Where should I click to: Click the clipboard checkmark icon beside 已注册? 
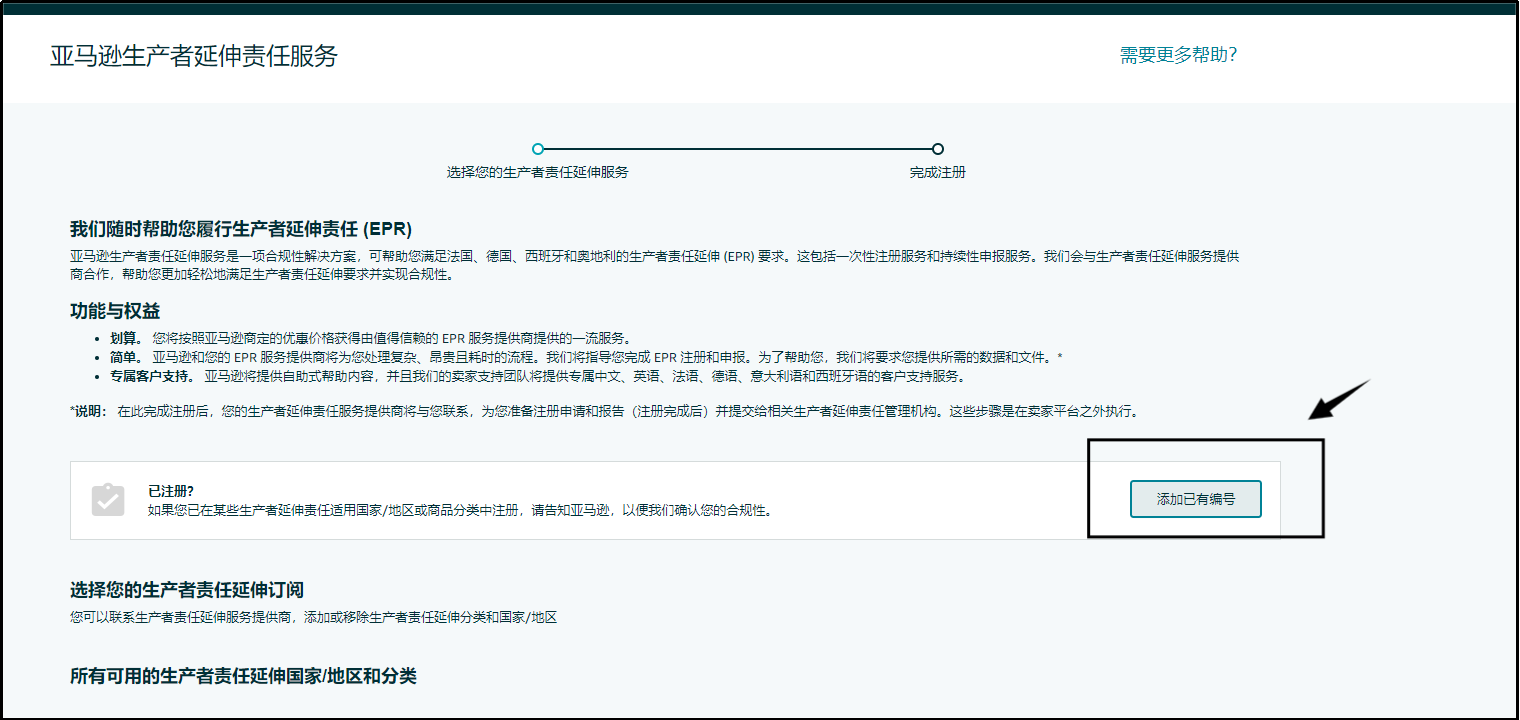[107, 500]
